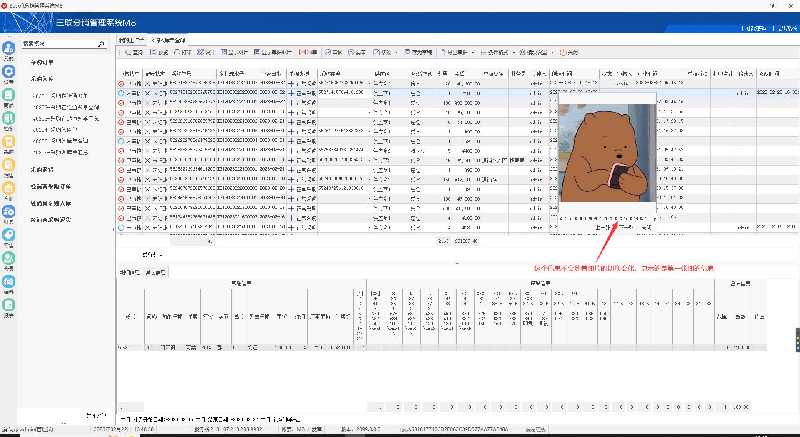This screenshot has width=800, height=437.
Task: Click the plus icon in the first table row
Action: (292, 83)
